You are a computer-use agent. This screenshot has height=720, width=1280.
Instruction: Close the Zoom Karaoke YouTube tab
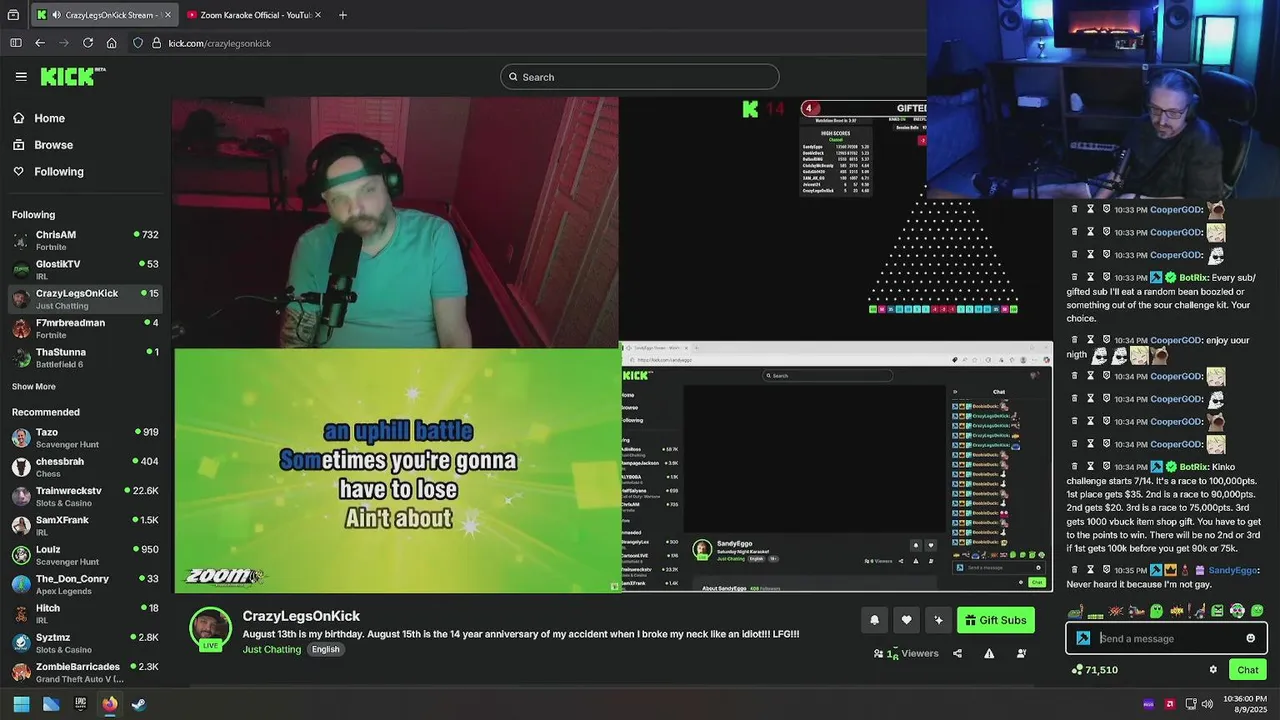click(x=318, y=15)
